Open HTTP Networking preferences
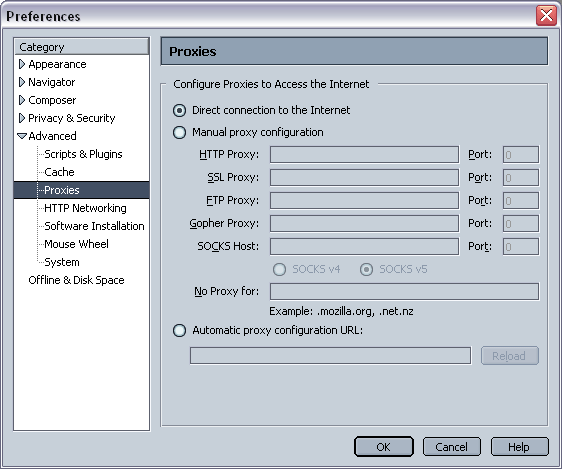 [x=85, y=208]
